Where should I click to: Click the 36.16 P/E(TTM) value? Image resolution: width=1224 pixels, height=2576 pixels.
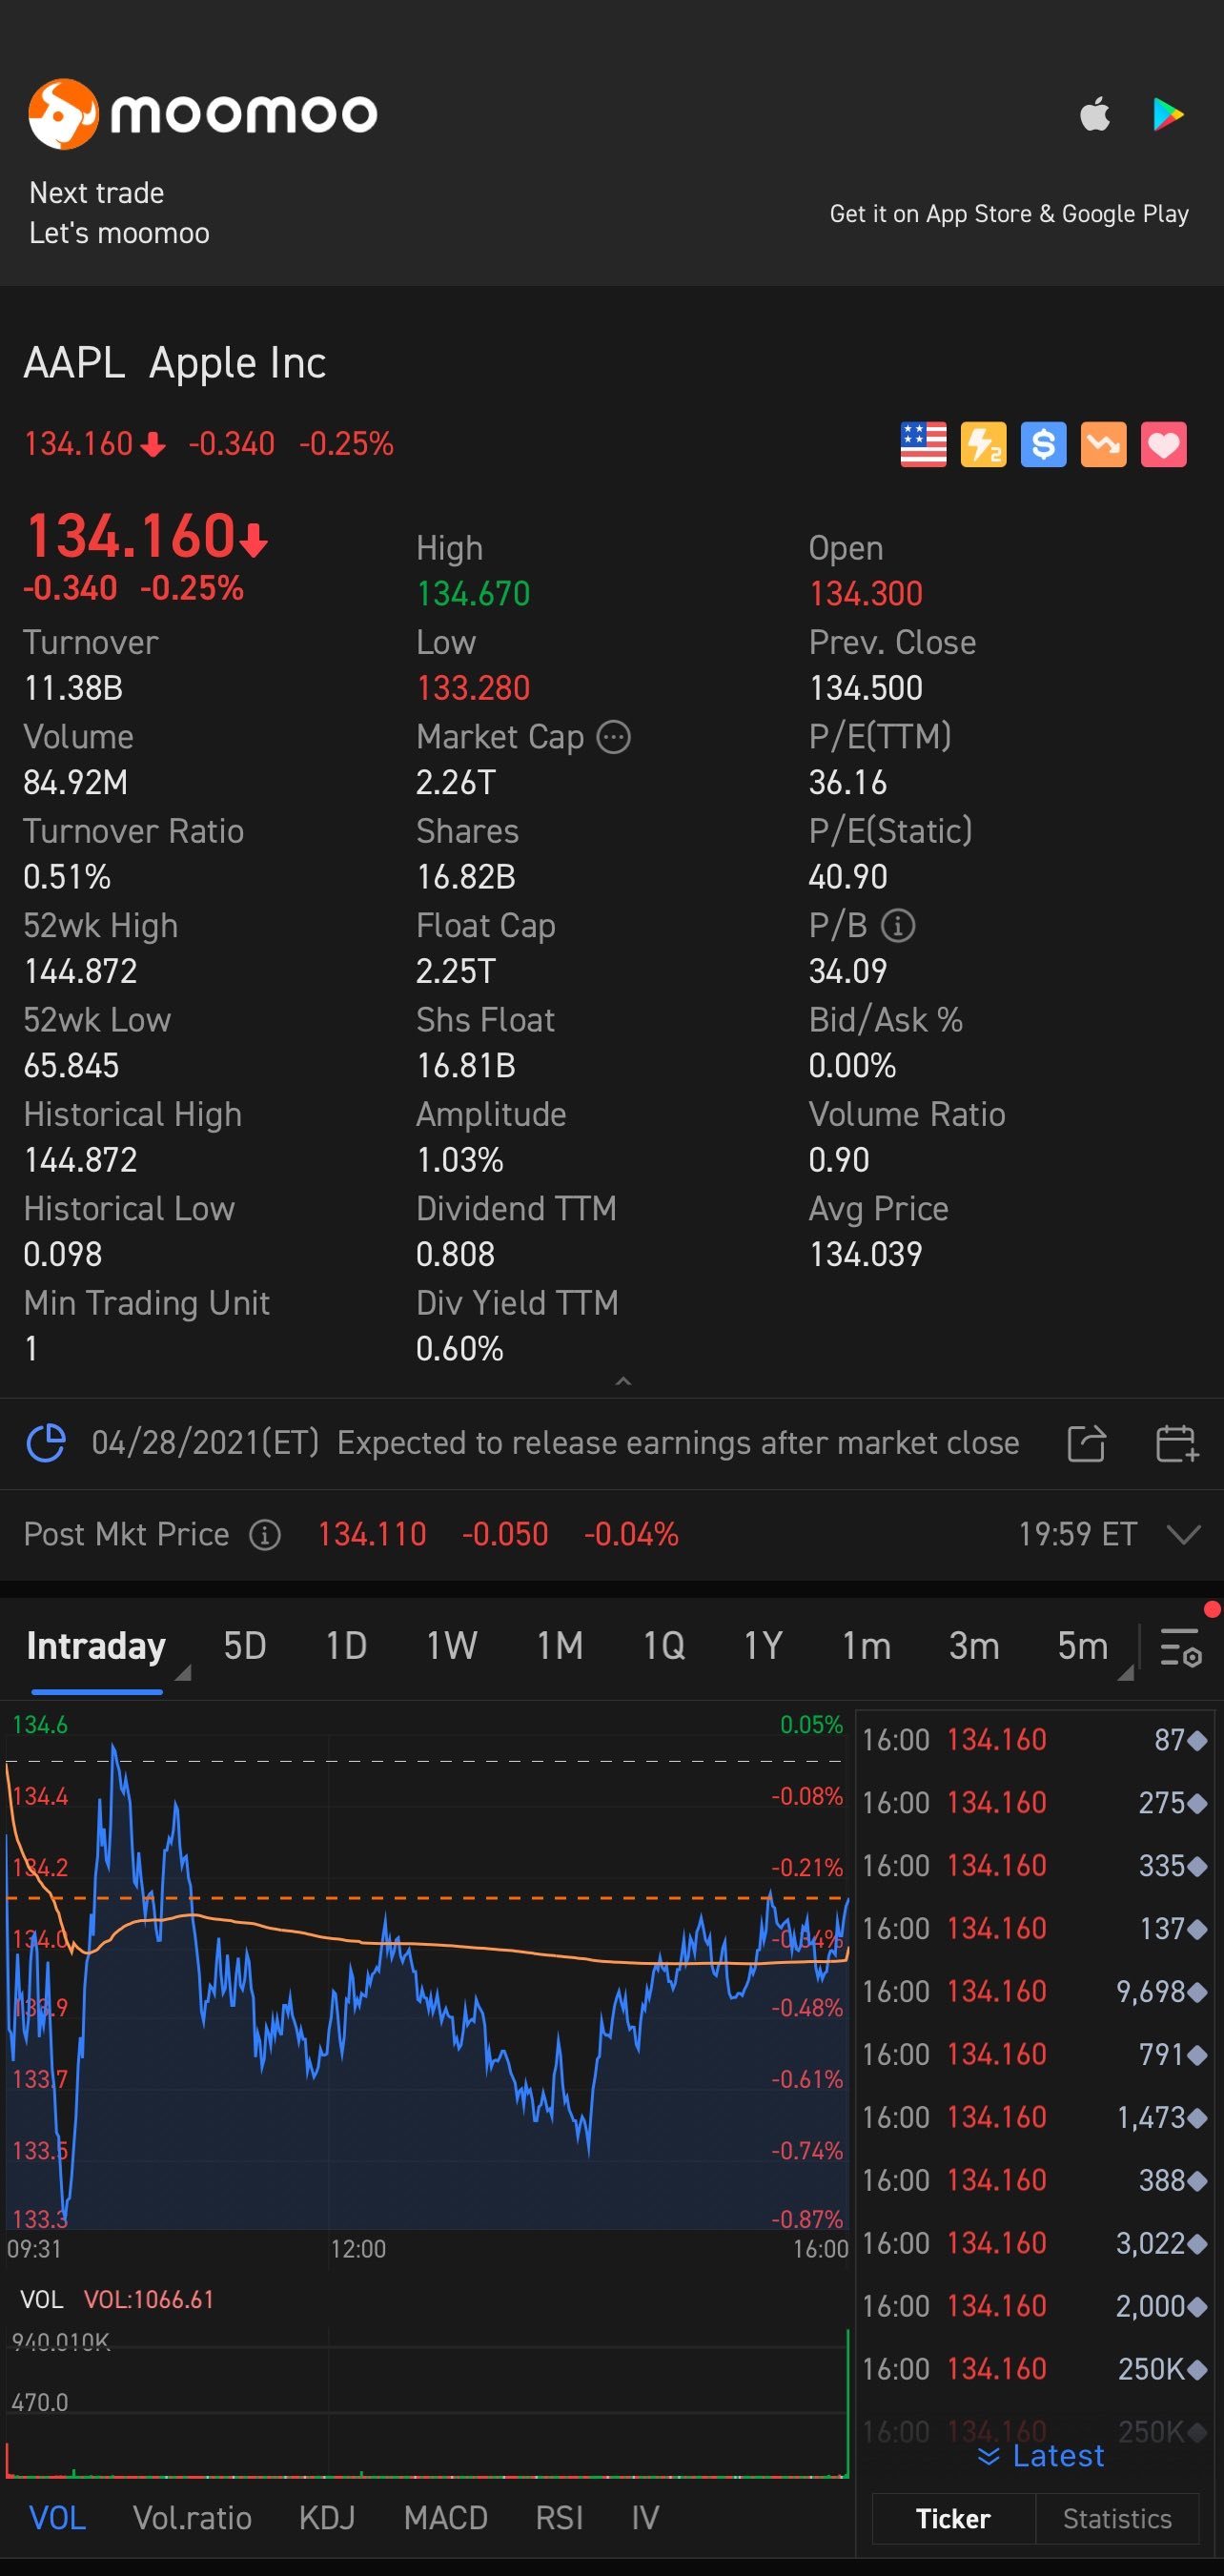[848, 782]
